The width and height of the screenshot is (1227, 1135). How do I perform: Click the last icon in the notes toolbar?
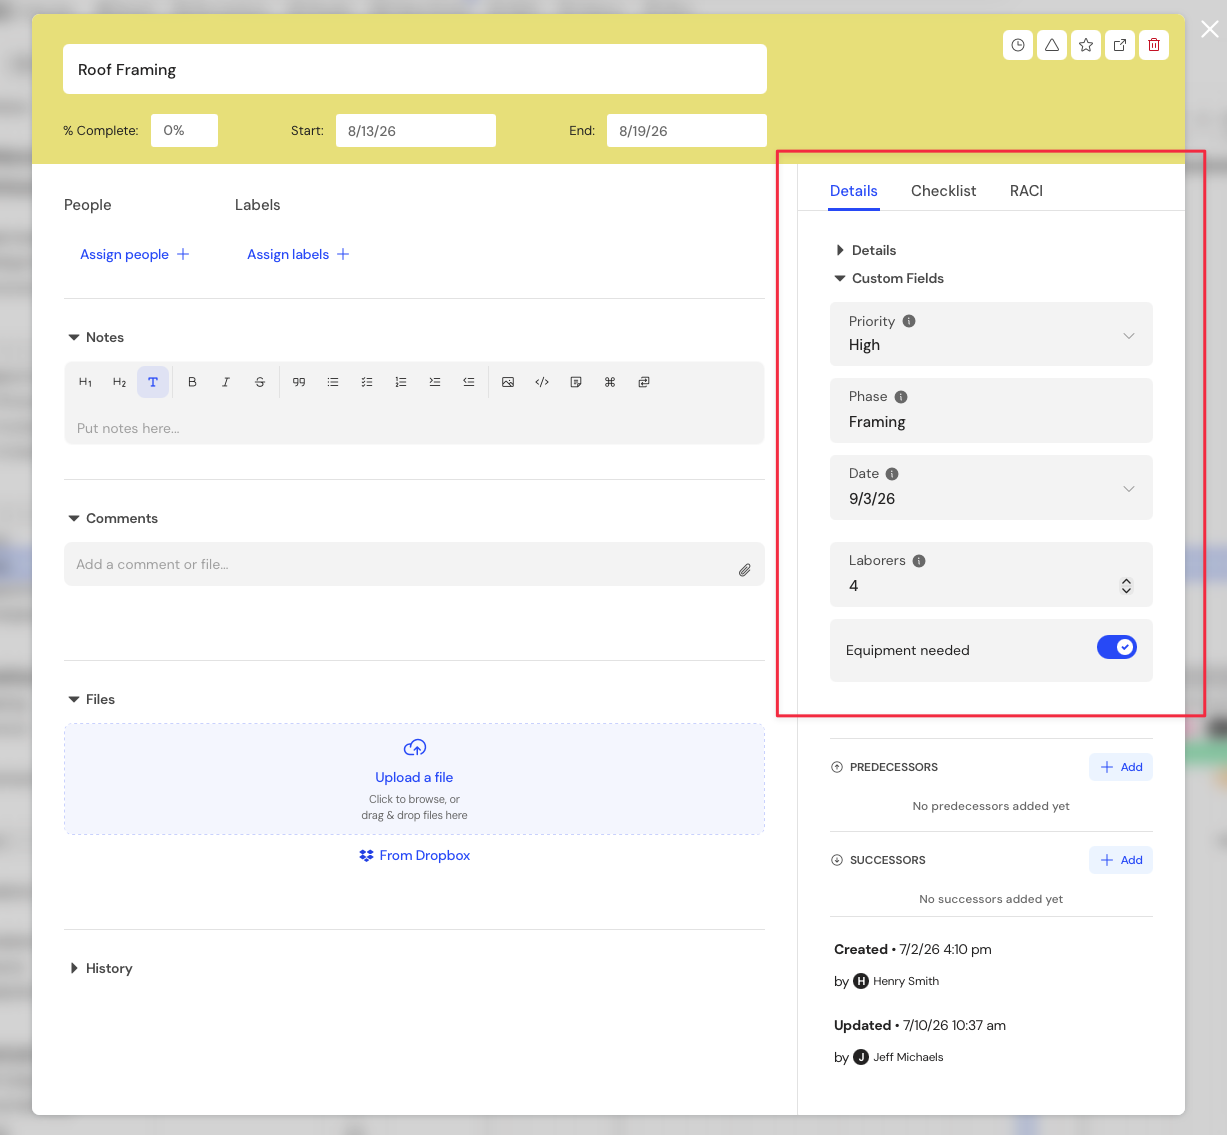pos(644,382)
